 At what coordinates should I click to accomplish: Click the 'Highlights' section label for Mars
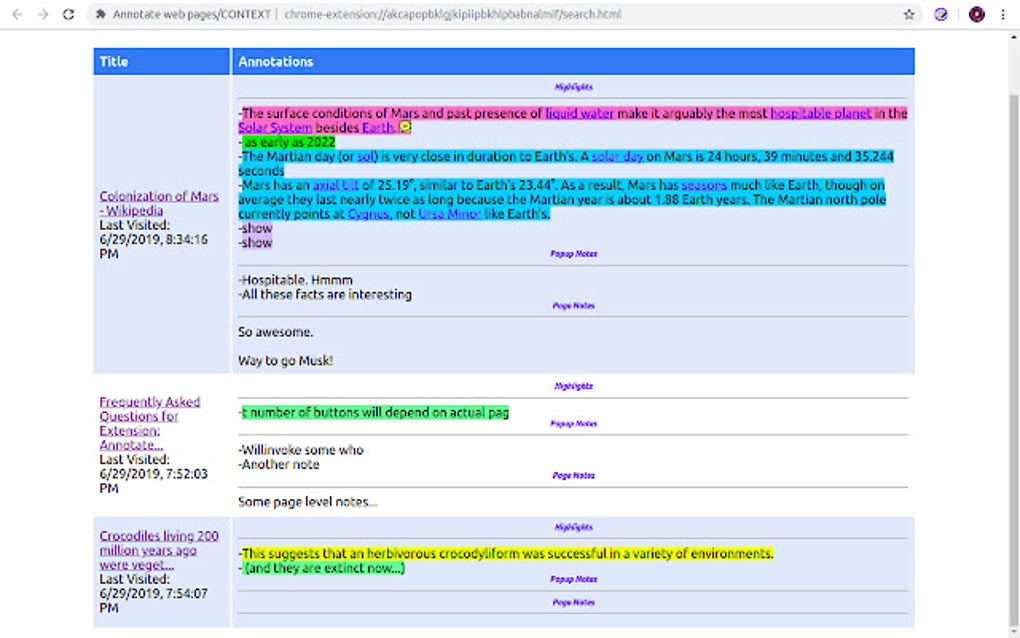572,87
